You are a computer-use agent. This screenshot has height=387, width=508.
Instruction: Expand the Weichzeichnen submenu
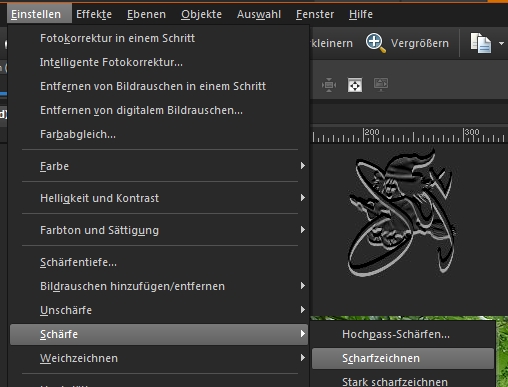[x=159, y=358]
